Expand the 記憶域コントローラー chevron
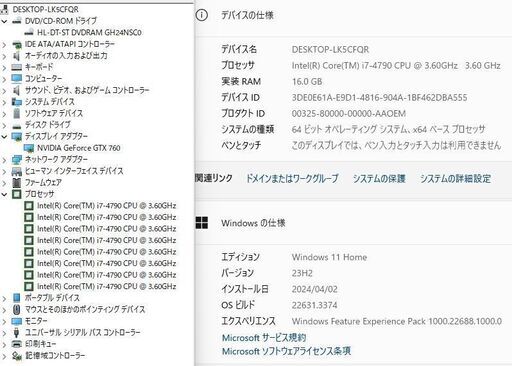The height and width of the screenshot is (366, 512). coord(4,356)
